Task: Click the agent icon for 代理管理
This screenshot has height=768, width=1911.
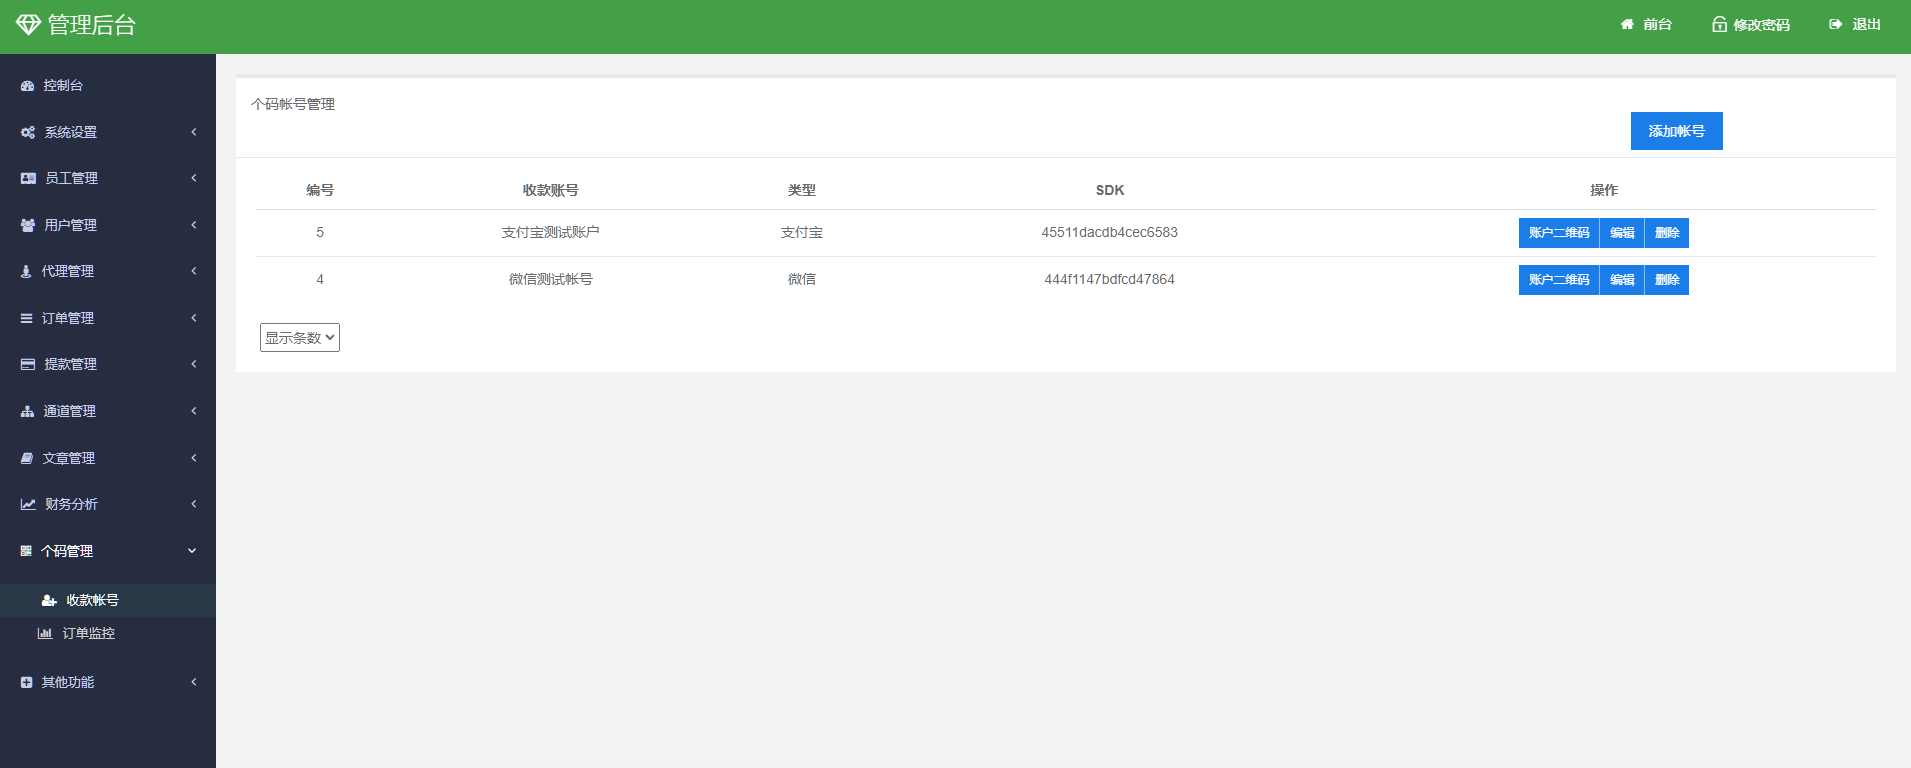Action: 26,271
